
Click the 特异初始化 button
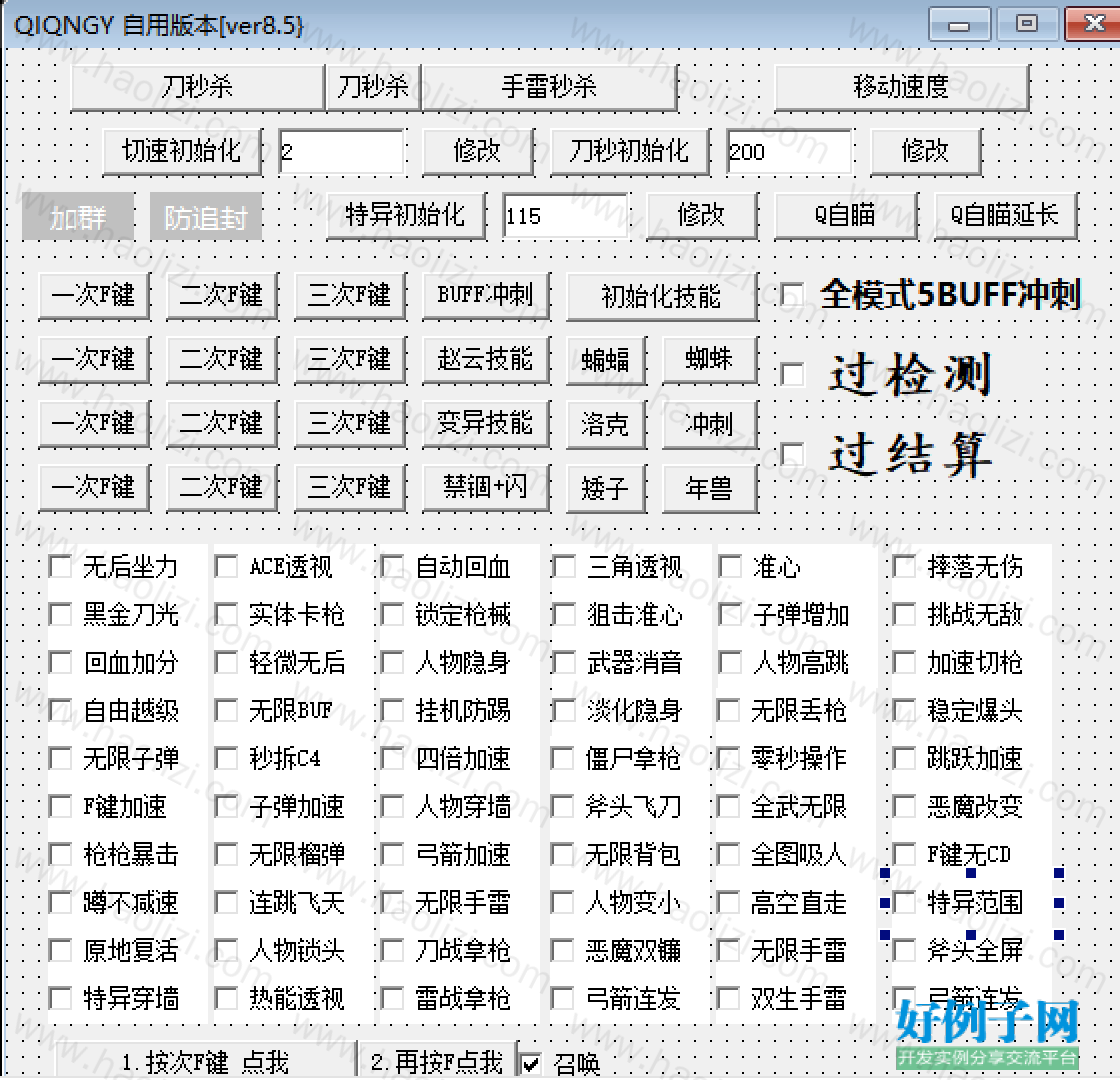[x=406, y=215]
